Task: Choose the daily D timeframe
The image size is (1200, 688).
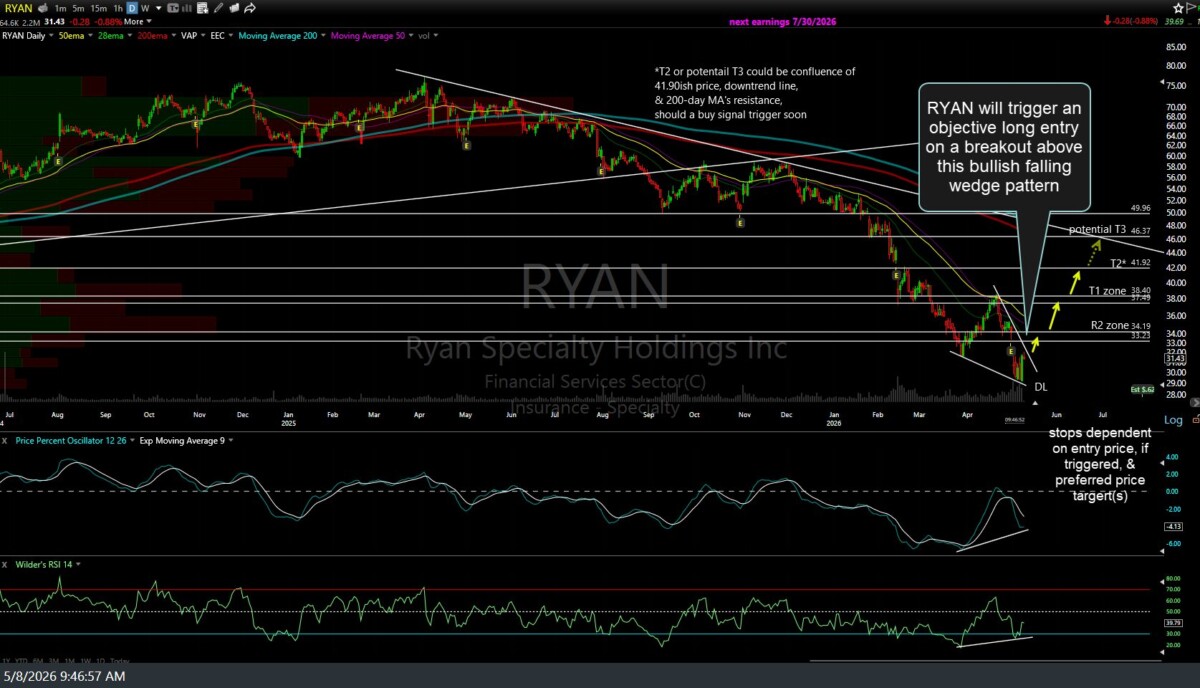Action: 132,8
